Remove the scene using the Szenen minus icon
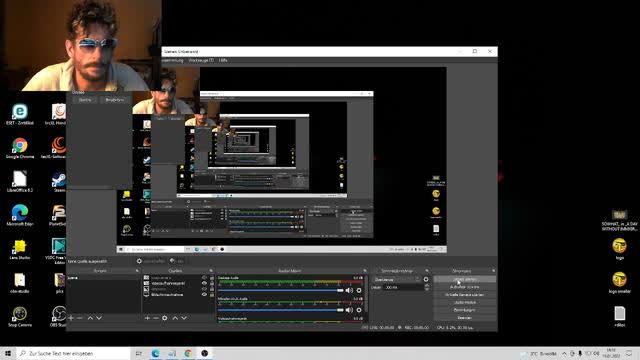The width and height of the screenshot is (640, 360). 80,318
